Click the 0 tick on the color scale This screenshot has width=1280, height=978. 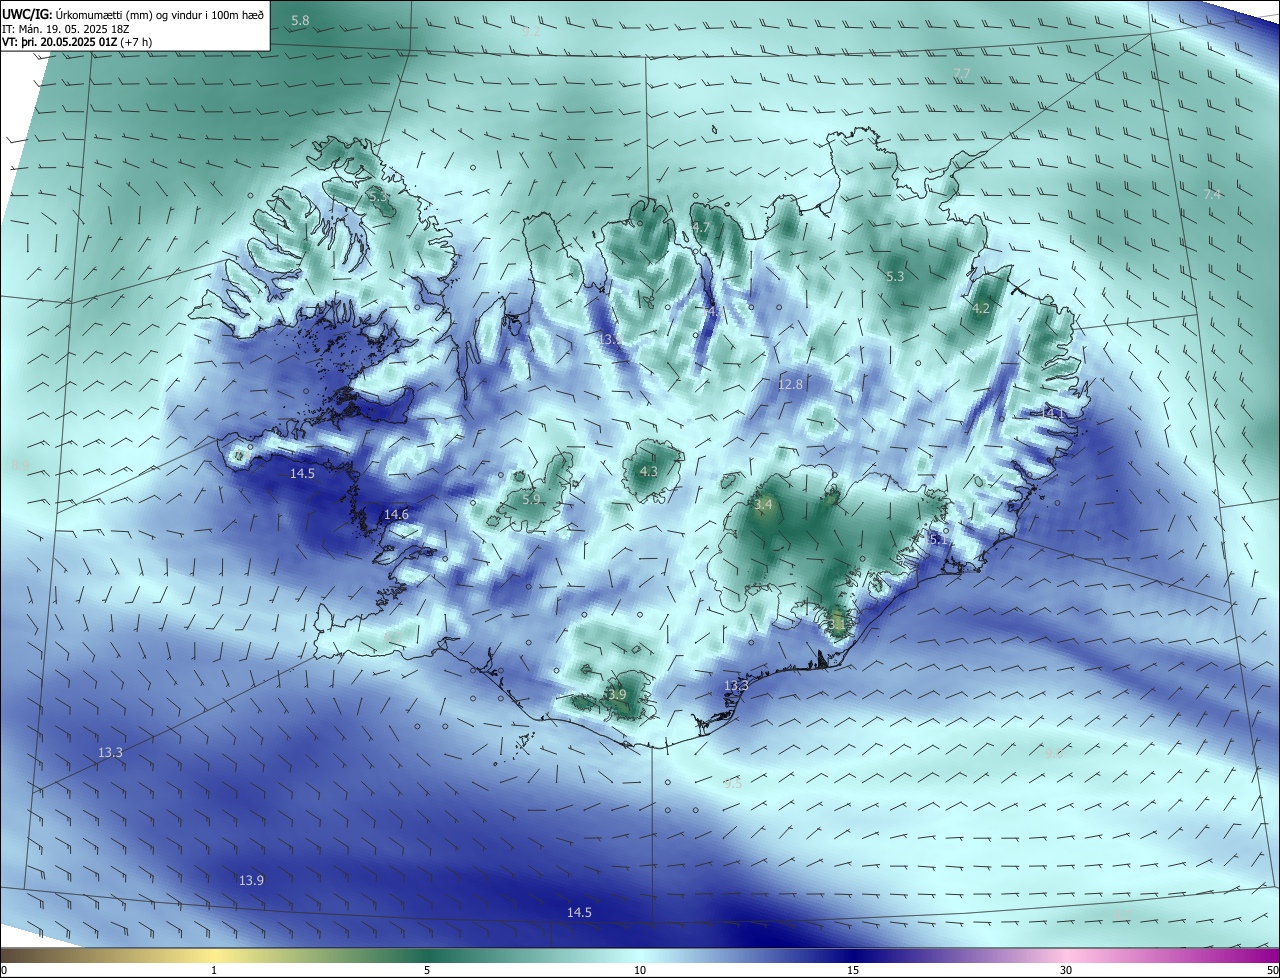(x=4, y=970)
